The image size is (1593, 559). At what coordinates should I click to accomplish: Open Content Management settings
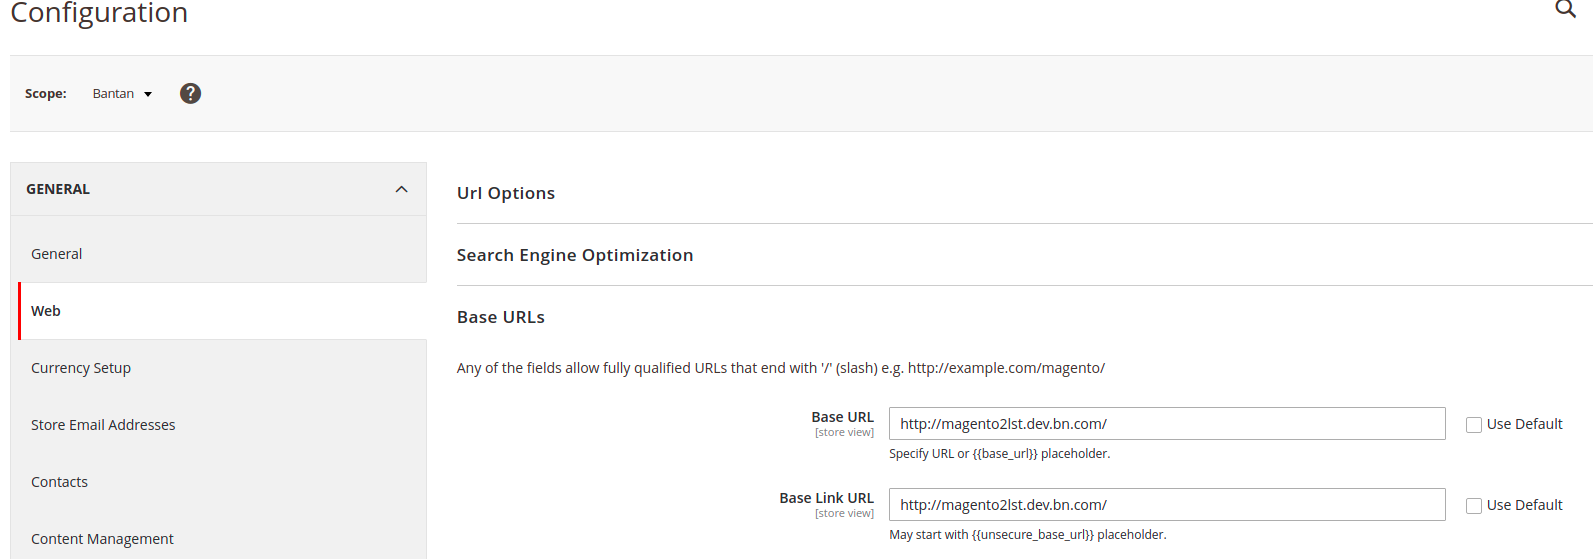point(102,539)
